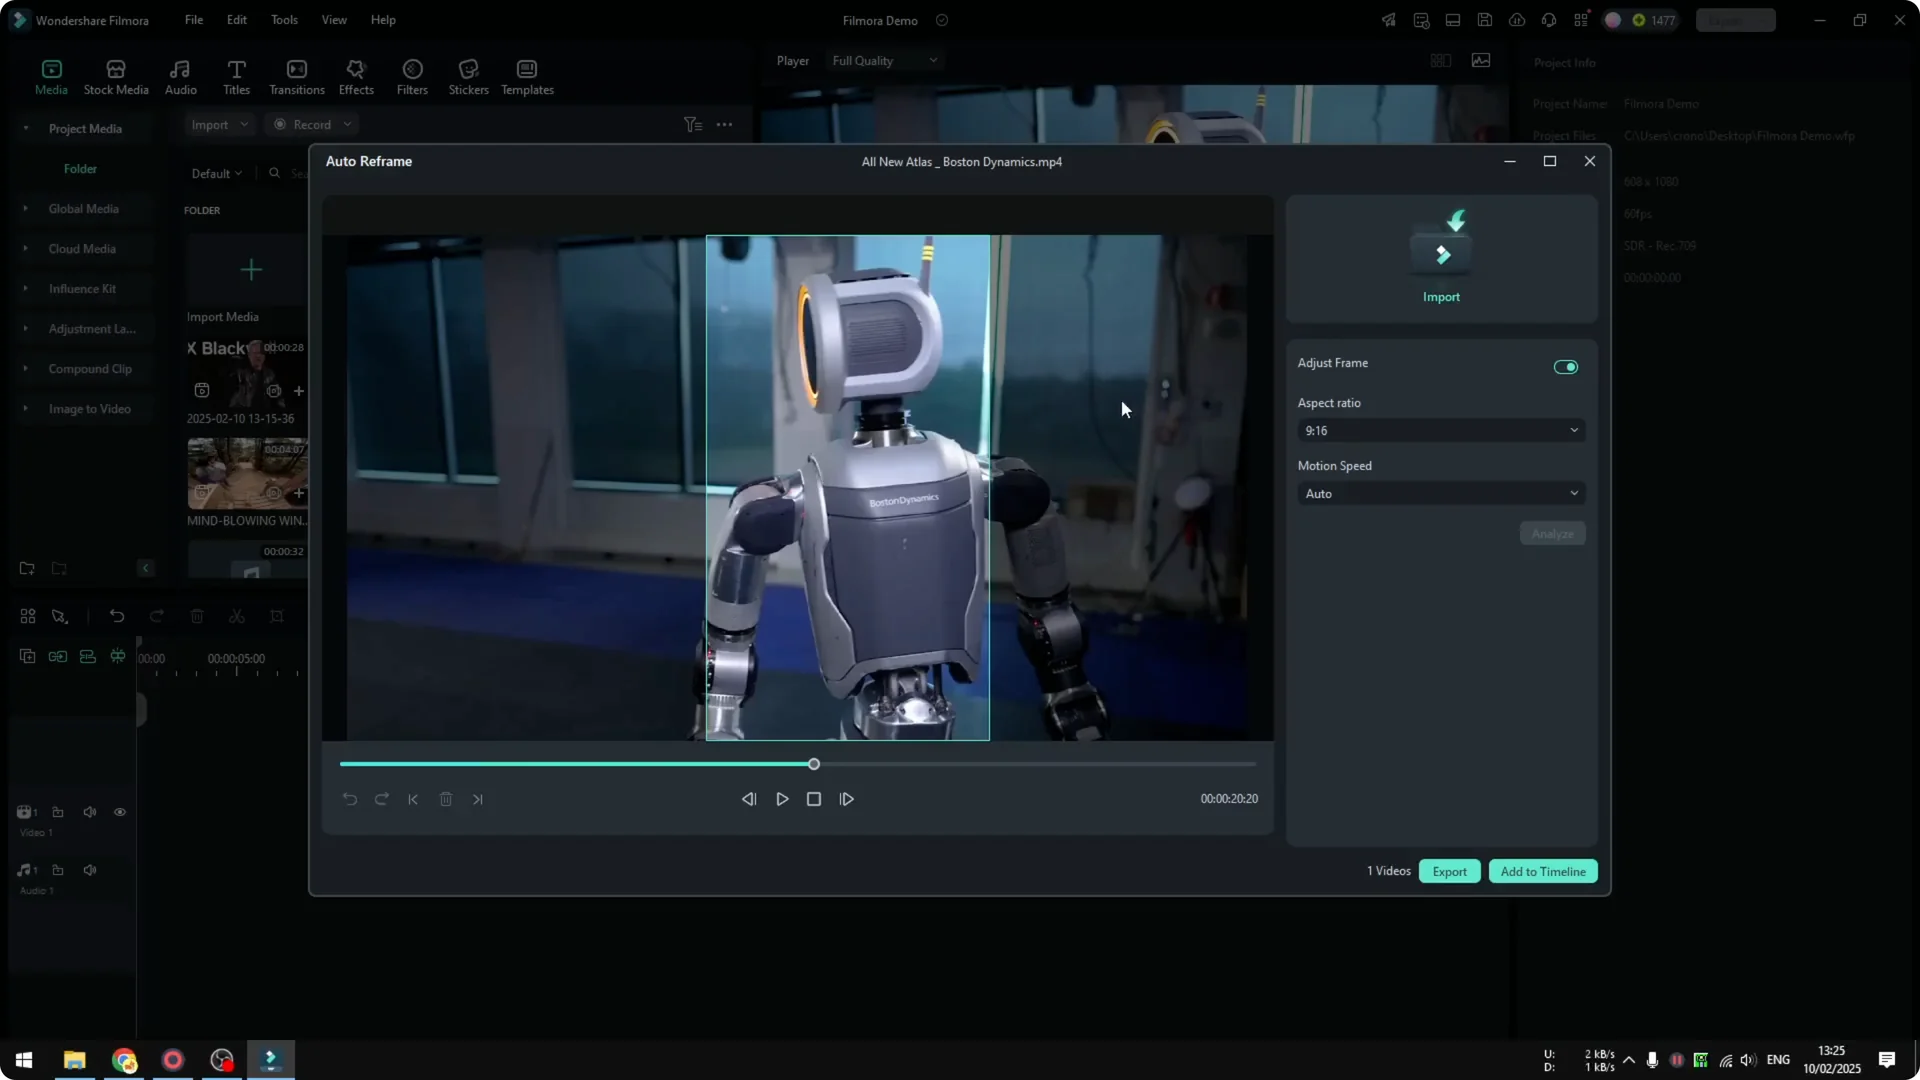Click the timeline layout grid icon

(x=28, y=617)
